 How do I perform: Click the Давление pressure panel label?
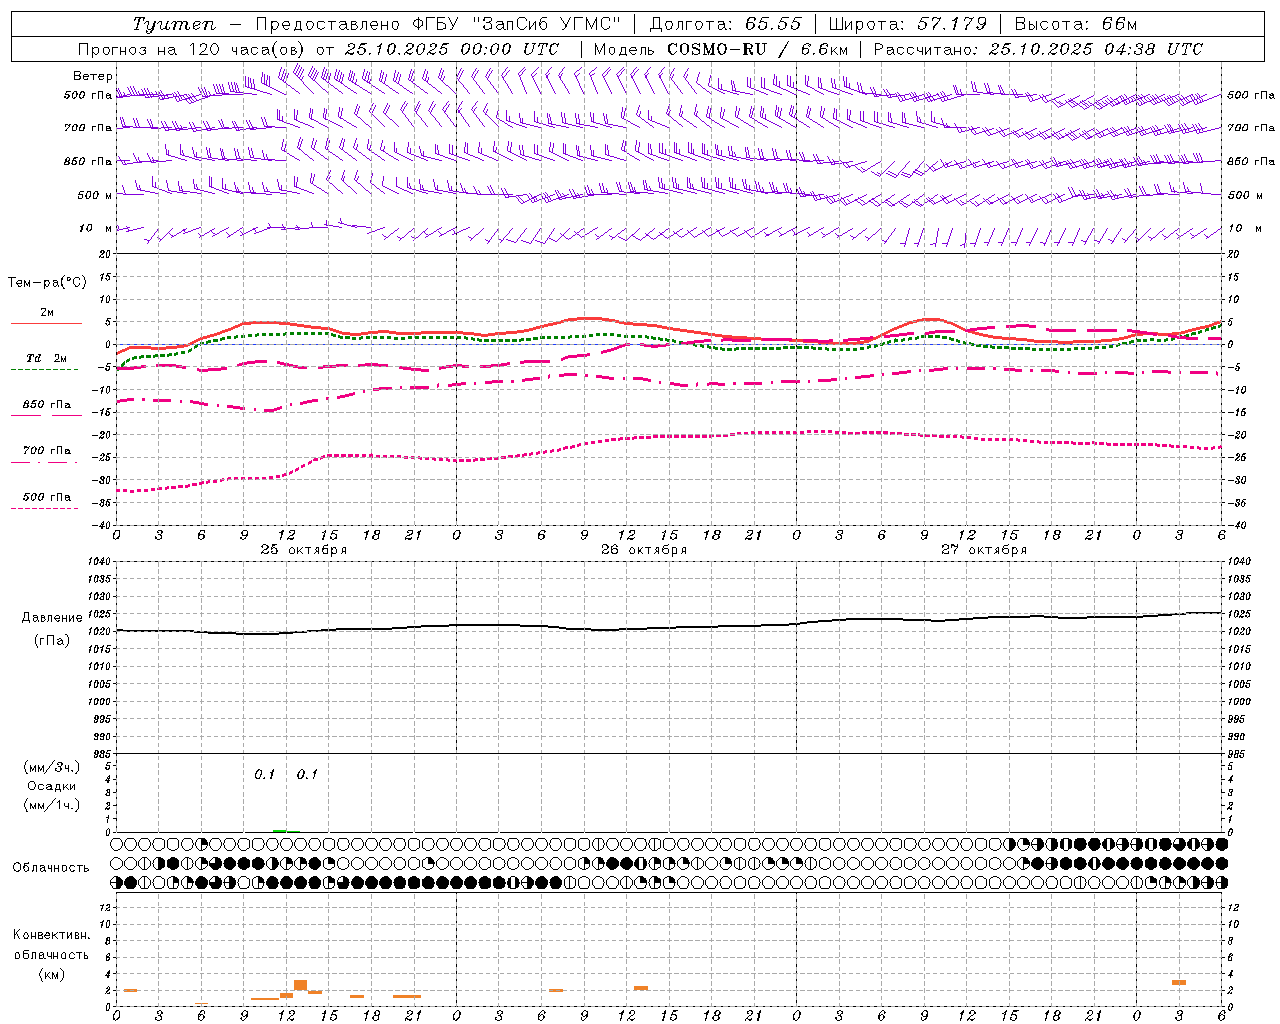coord(52,618)
